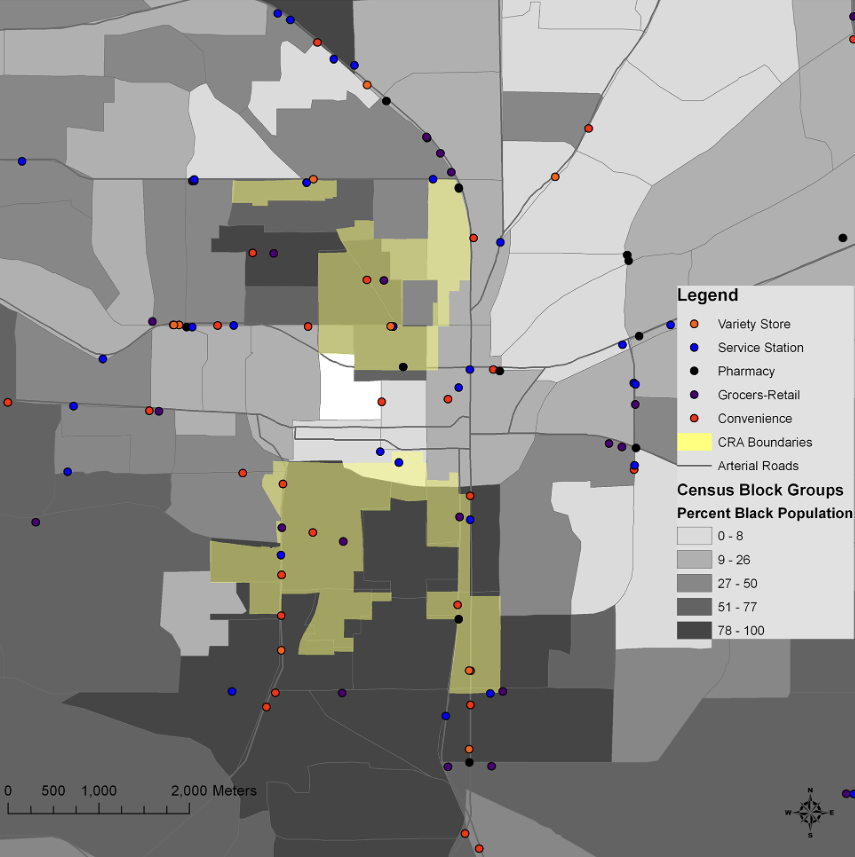Click the Service Station blue legend dot
This screenshot has height=857, width=855.
694,347
